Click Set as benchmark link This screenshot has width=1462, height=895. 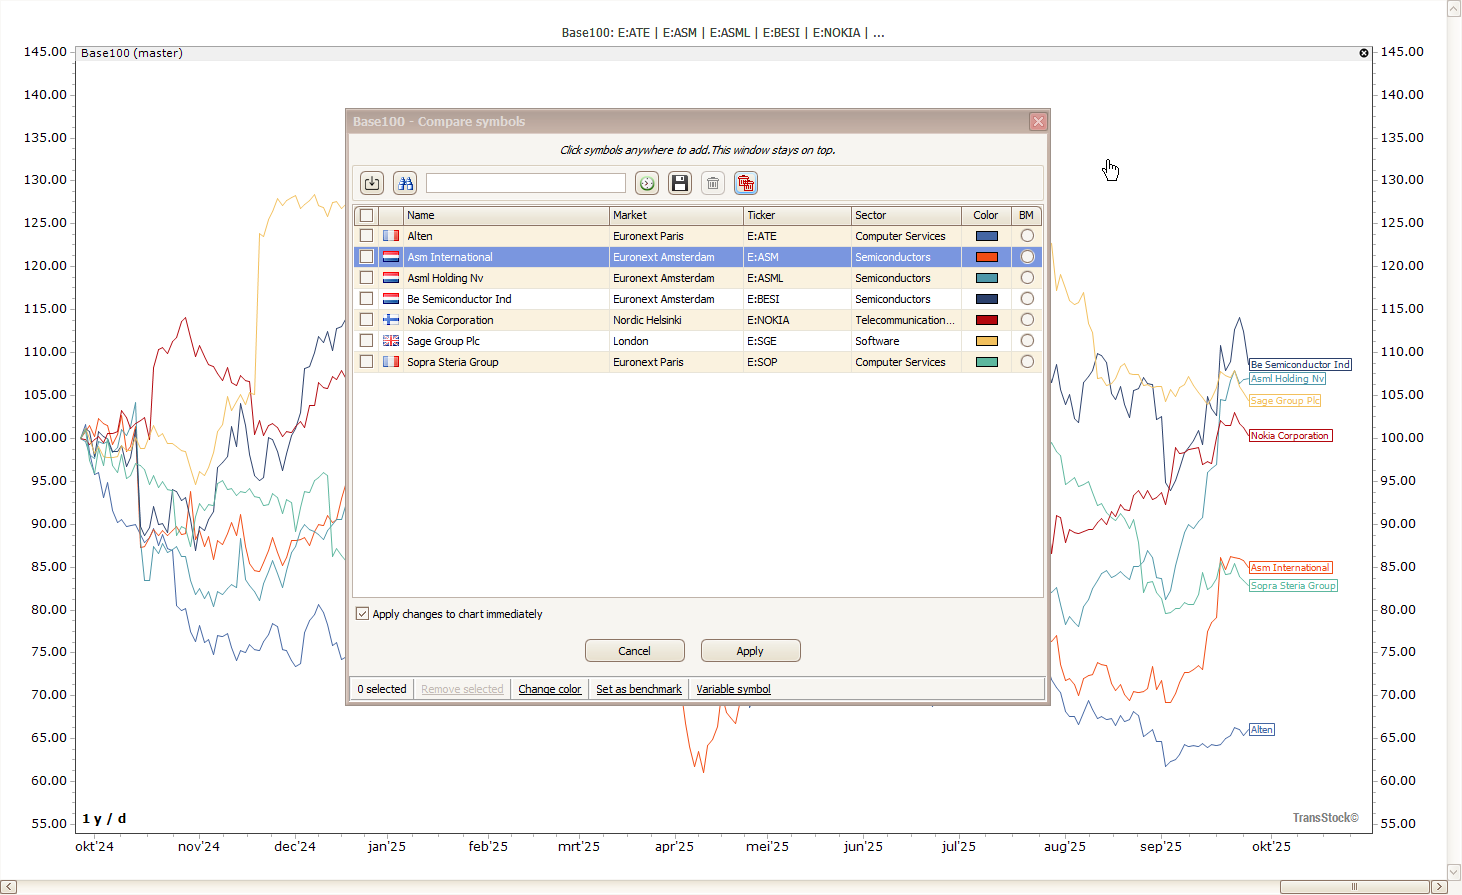(x=638, y=689)
